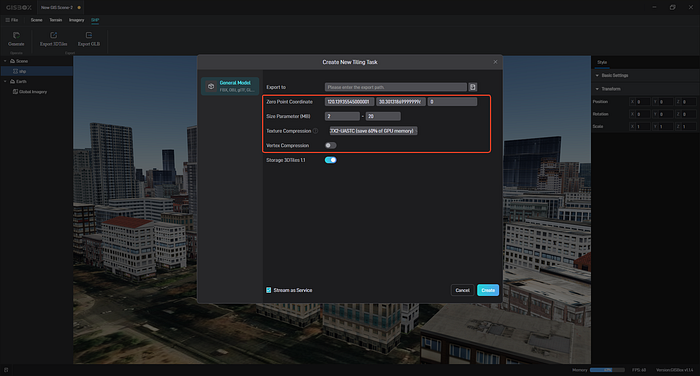Click the Storage 3DTiles 1.1 label
This screenshot has height=376, width=700.
point(286,160)
